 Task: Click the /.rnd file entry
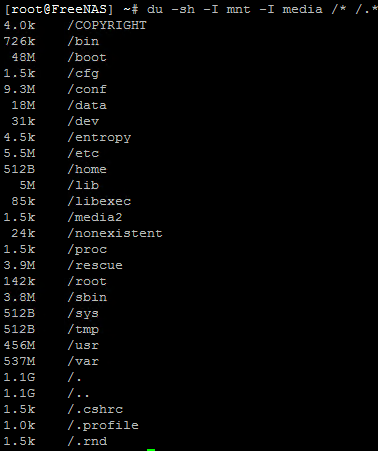click(x=87, y=442)
